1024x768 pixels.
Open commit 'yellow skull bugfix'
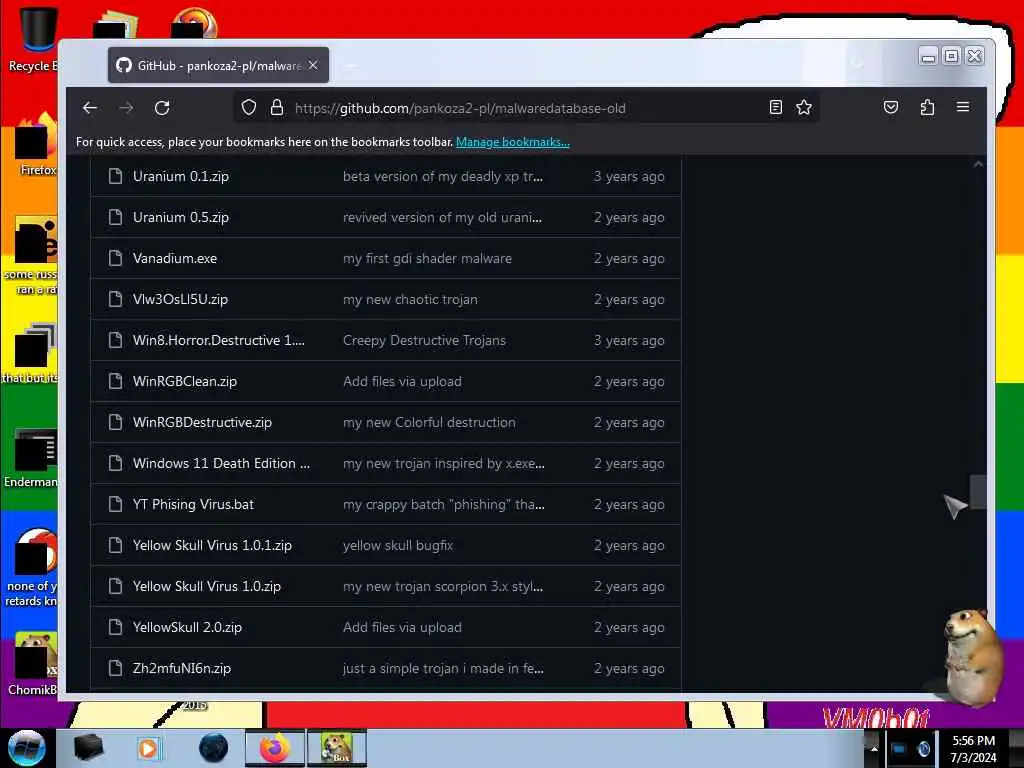pos(398,545)
